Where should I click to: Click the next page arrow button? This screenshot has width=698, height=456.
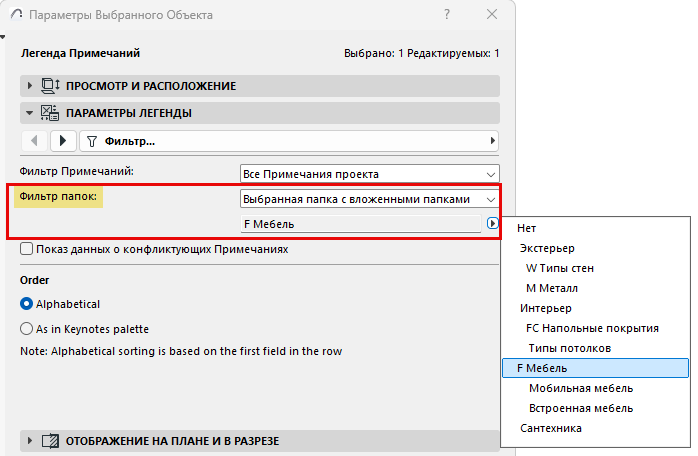point(63,141)
